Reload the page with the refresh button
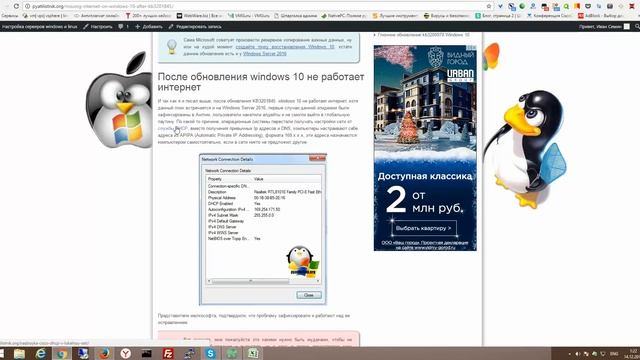This screenshot has height=360, width=640. pos(16,6)
